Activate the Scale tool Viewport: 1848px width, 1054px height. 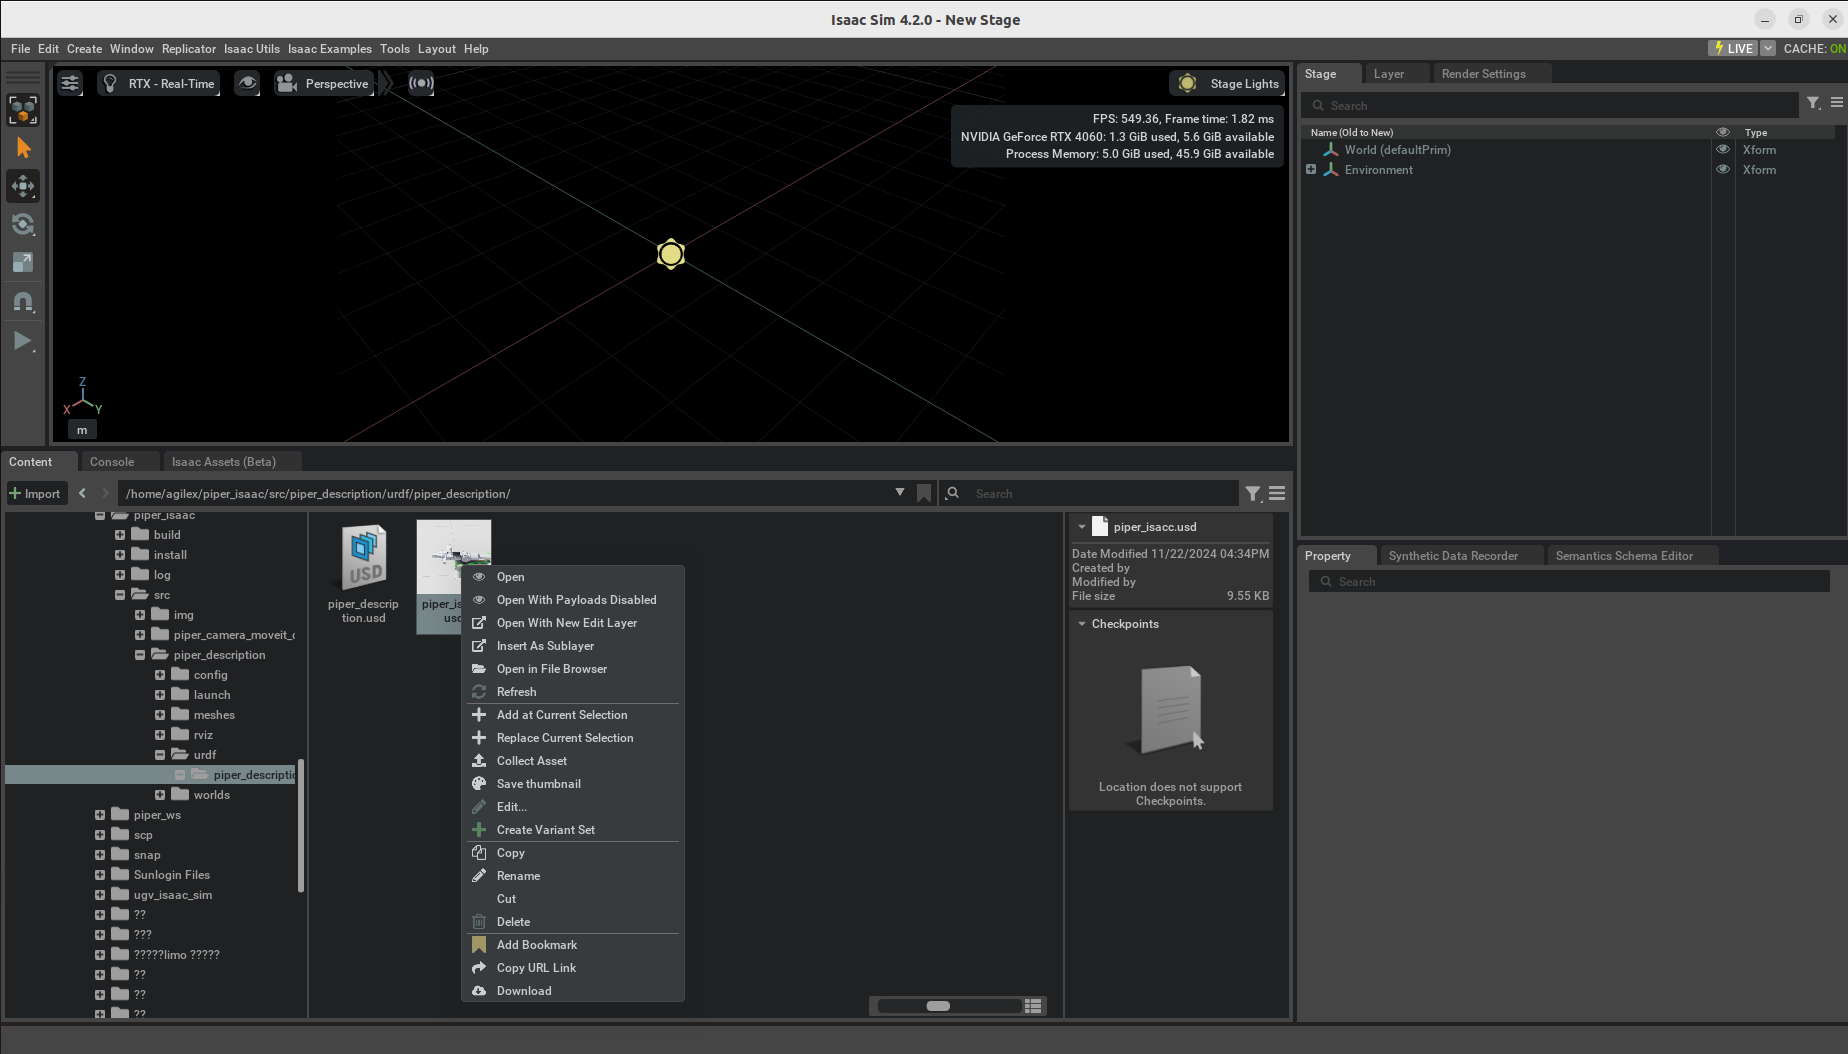(23, 262)
